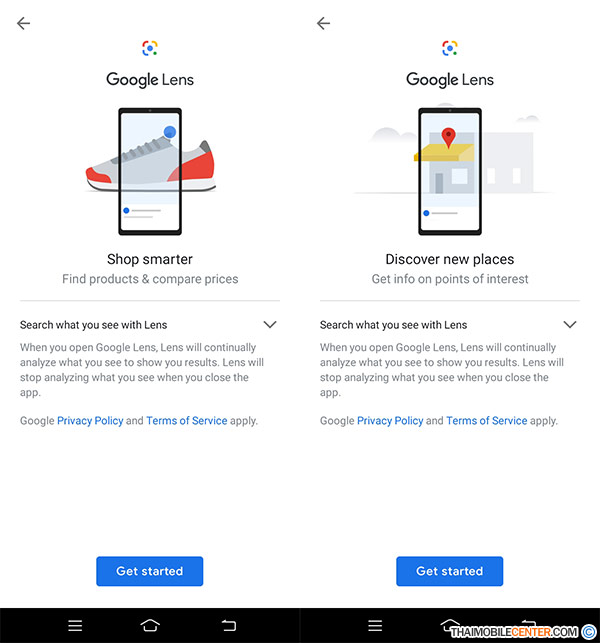The width and height of the screenshot is (600, 643).
Task: Click Get started under Shop smarter
Action: click(x=150, y=571)
